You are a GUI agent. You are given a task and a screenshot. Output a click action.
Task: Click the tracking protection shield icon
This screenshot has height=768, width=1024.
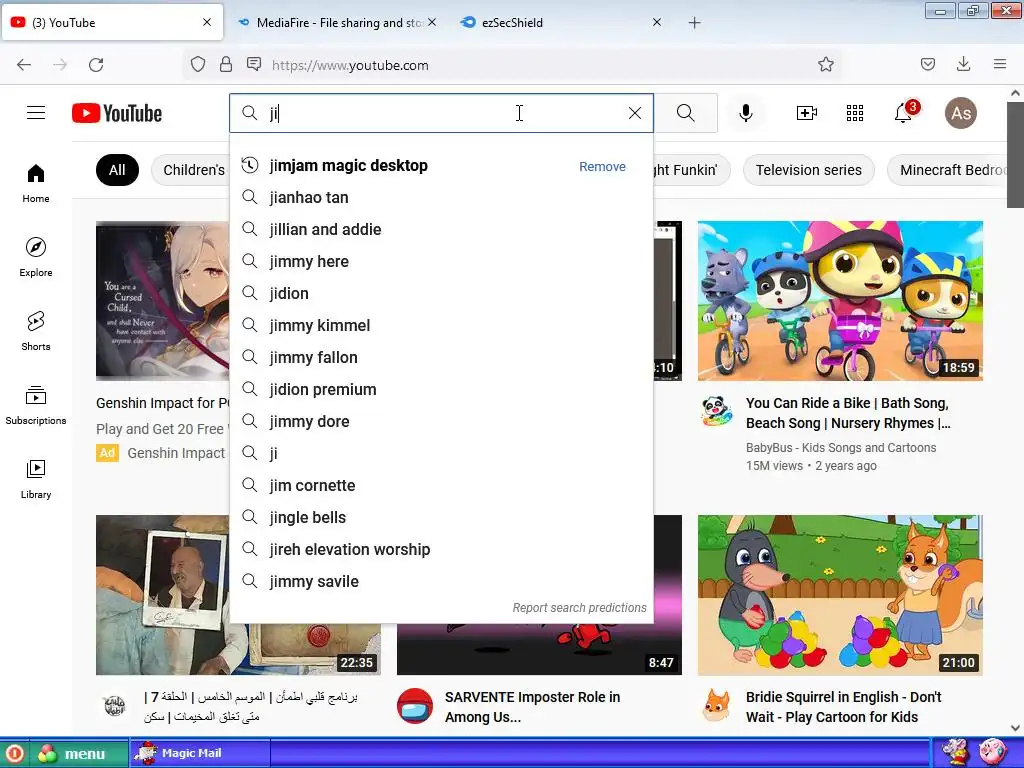tap(198, 64)
